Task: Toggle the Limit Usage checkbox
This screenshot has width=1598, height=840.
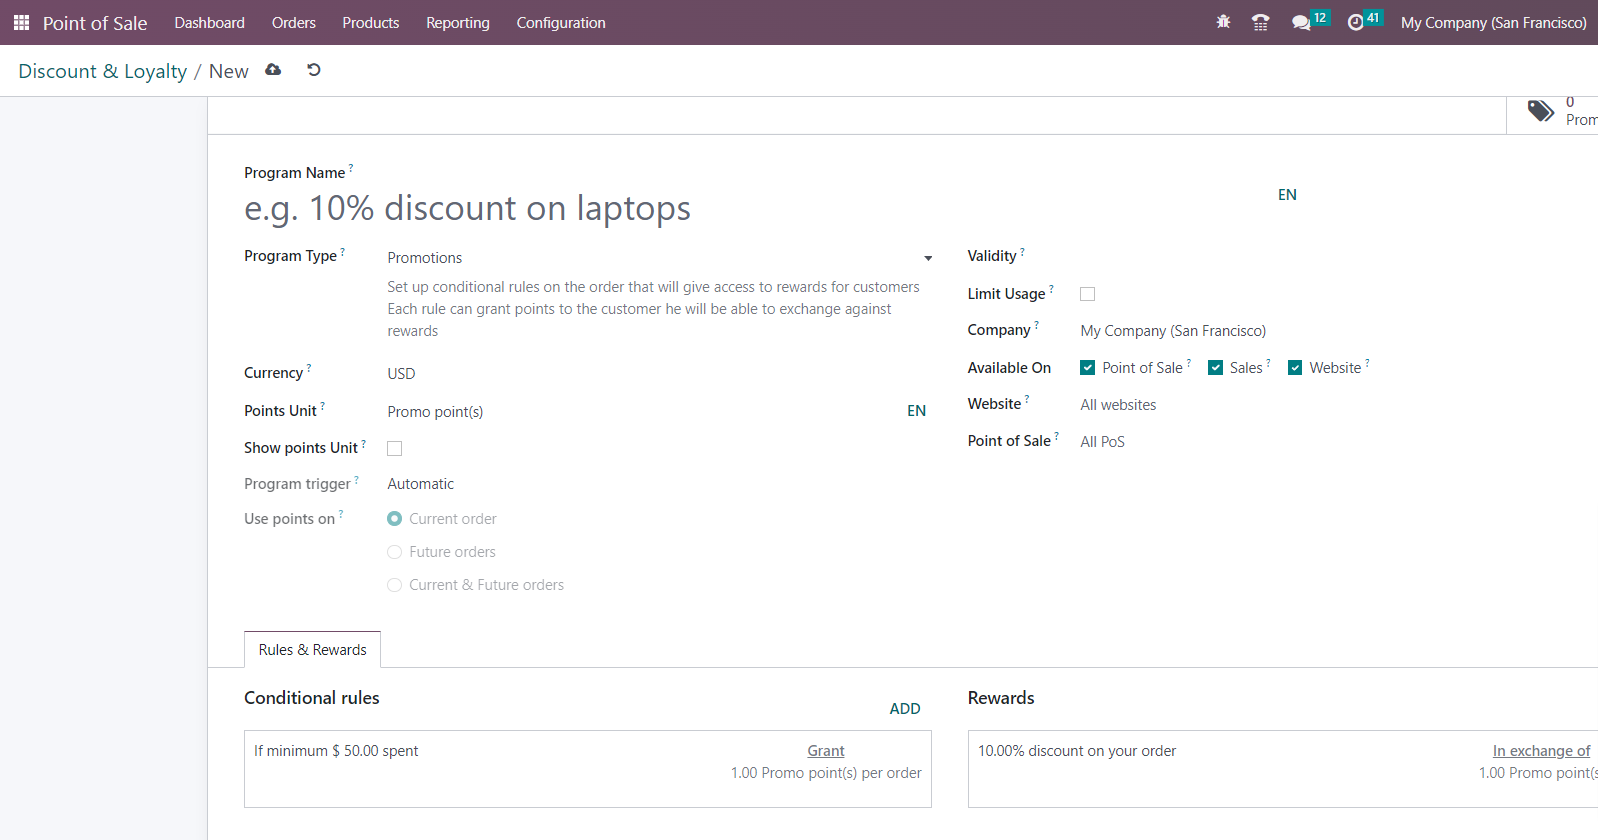Action: click(1088, 294)
